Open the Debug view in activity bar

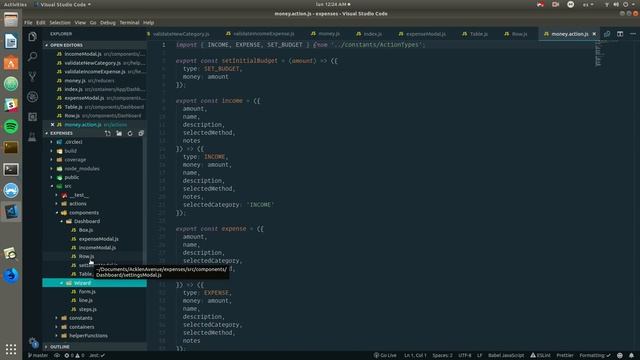pyautogui.click(x=32, y=97)
